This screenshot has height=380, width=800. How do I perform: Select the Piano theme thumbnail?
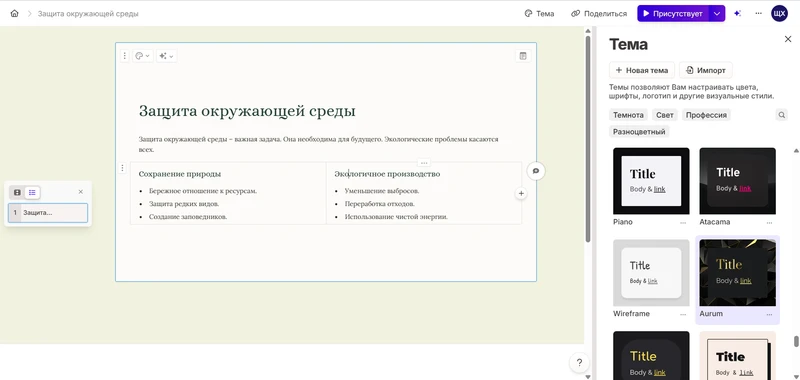point(651,181)
